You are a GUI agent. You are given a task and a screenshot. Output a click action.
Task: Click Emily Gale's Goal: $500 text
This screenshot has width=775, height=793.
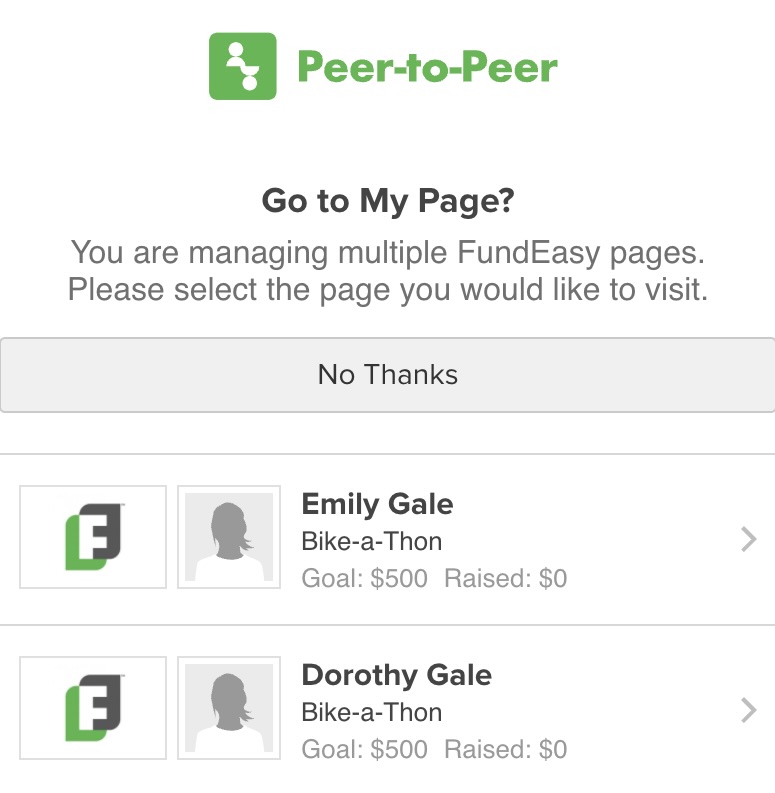click(364, 578)
